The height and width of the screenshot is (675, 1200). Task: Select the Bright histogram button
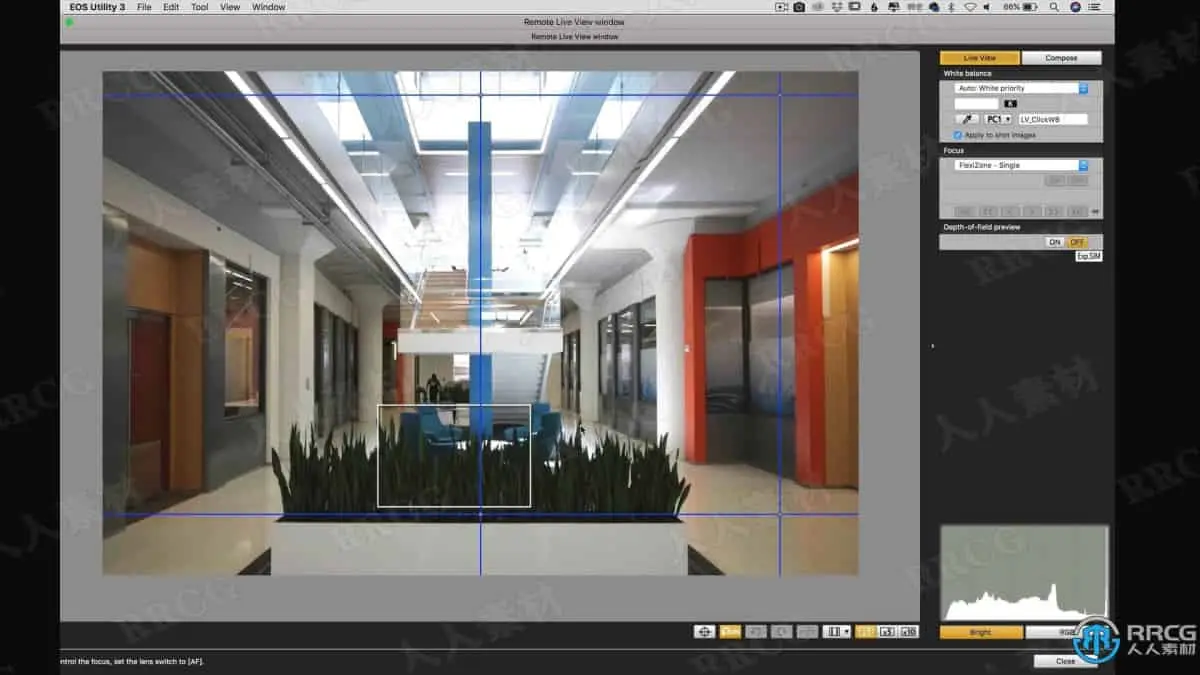(x=981, y=632)
